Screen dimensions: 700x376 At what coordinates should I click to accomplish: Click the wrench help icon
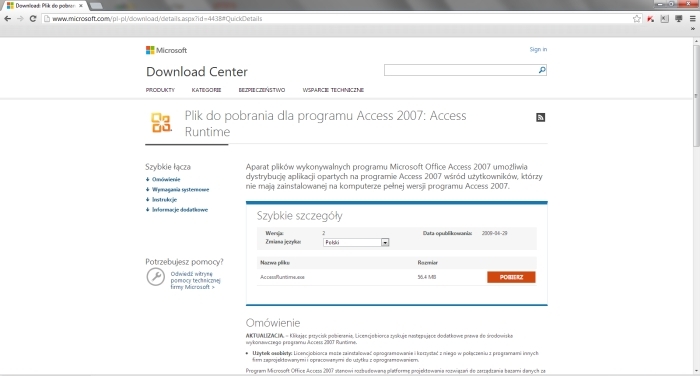click(155, 277)
